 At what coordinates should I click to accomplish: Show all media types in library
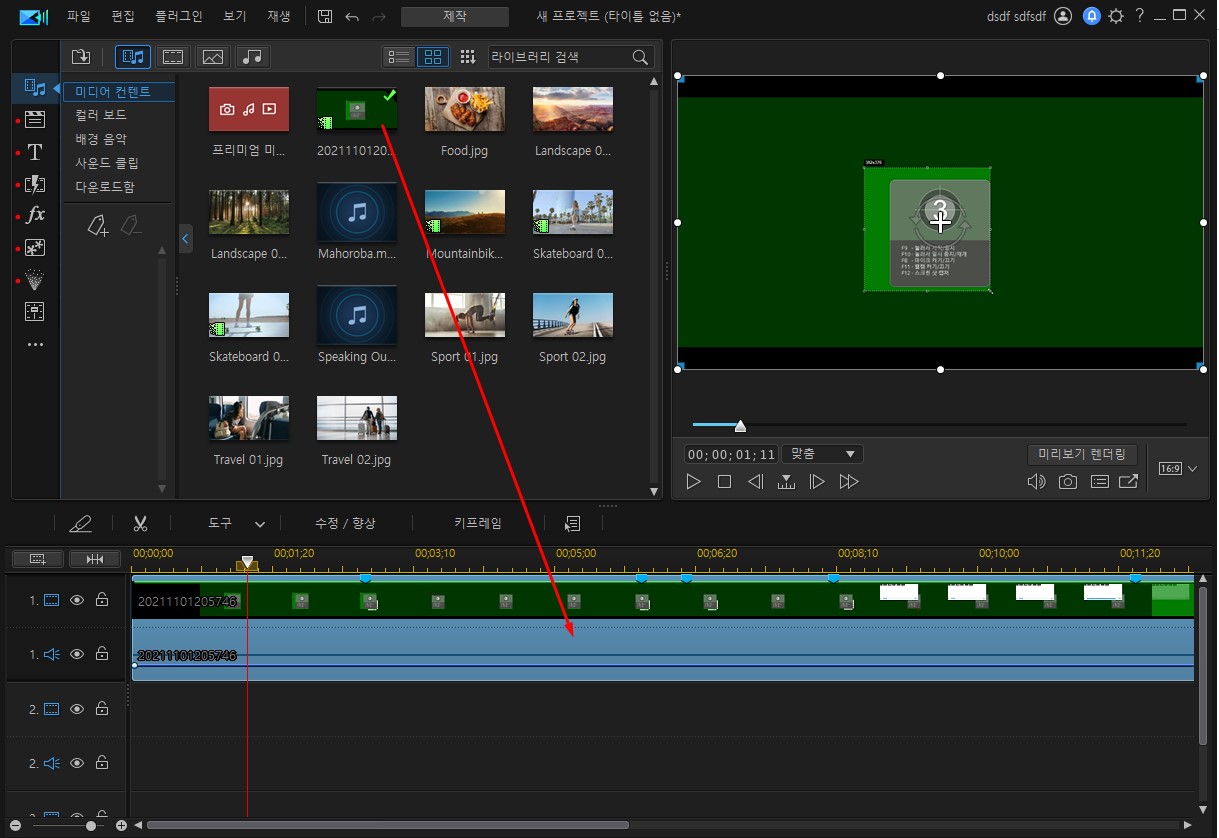[133, 57]
